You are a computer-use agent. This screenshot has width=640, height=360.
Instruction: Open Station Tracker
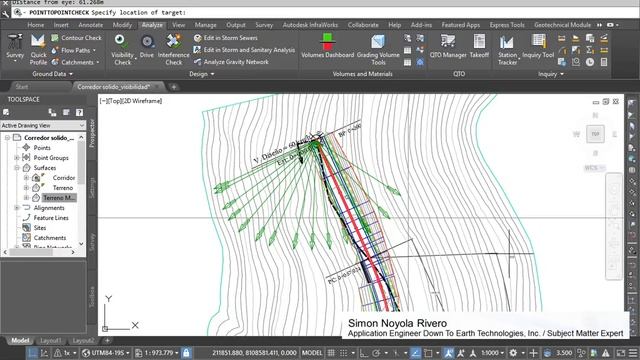pyautogui.click(x=507, y=49)
